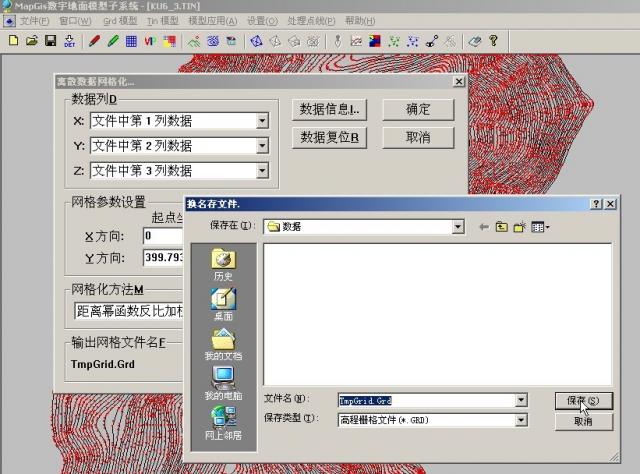Click the Open file toolbar icon
Image resolution: width=640 pixels, height=474 pixels.
[x=31, y=41]
